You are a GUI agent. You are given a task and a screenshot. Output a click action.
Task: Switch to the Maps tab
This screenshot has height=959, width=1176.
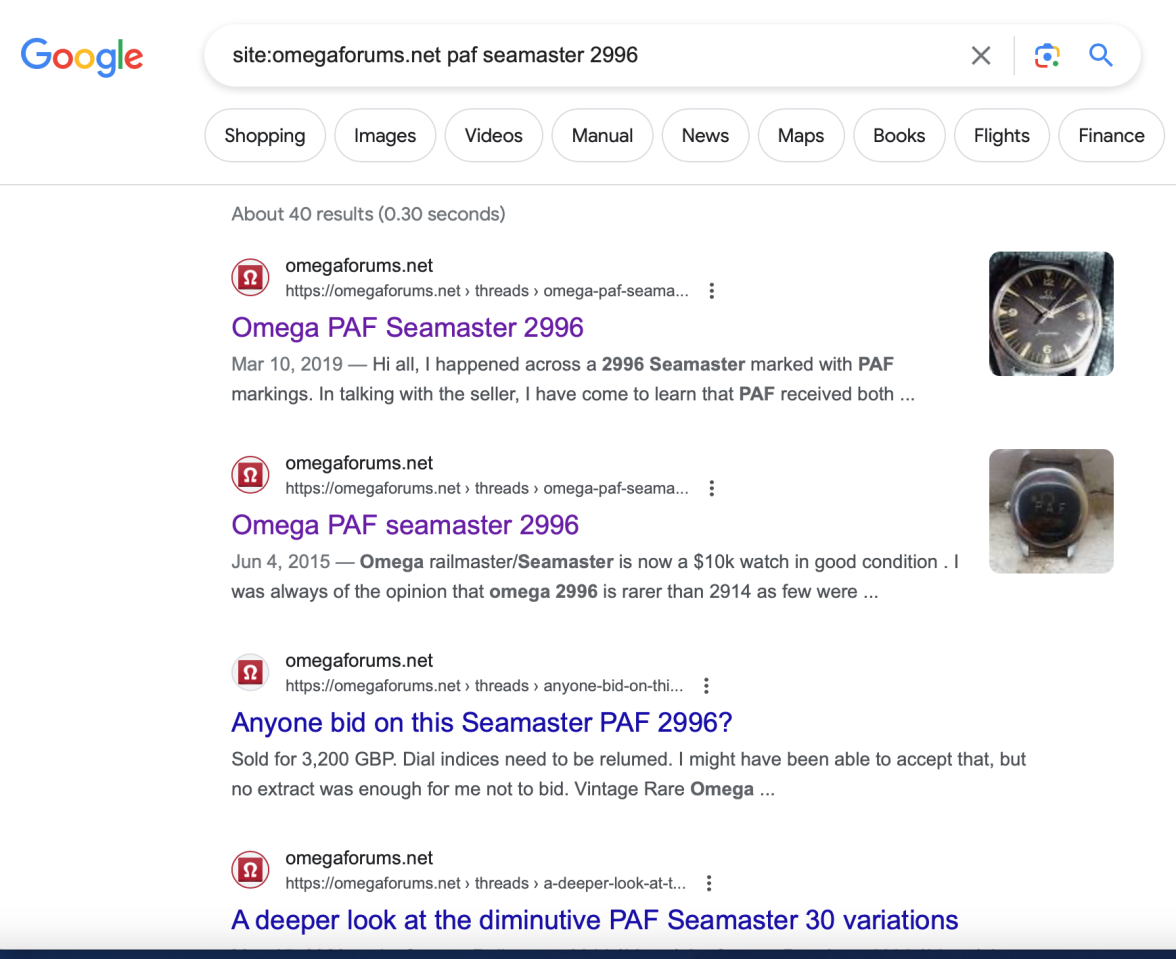click(800, 135)
